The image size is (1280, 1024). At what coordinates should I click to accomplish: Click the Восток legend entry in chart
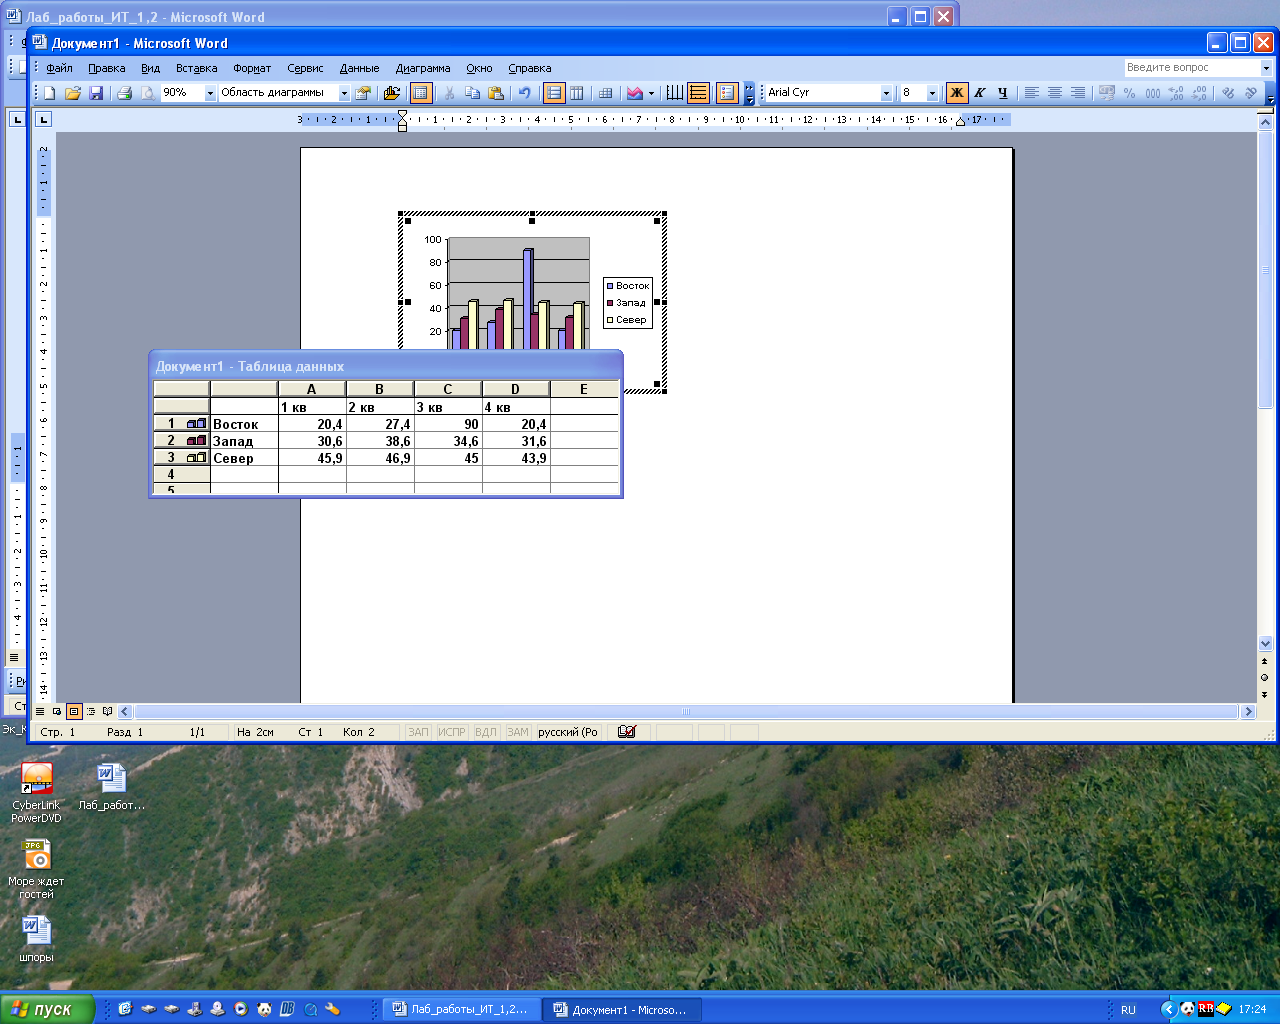[x=628, y=286]
